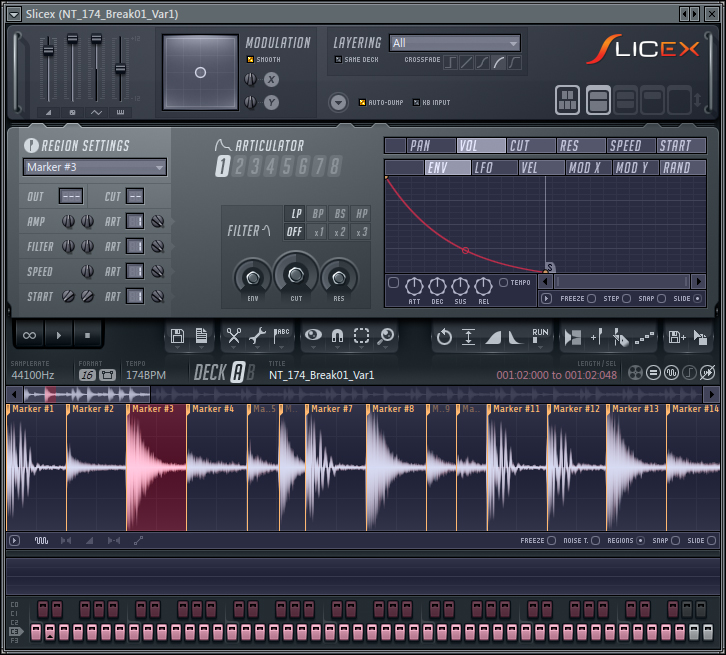Select articulator number 2
The height and width of the screenshot is (655, 726).
239,166
